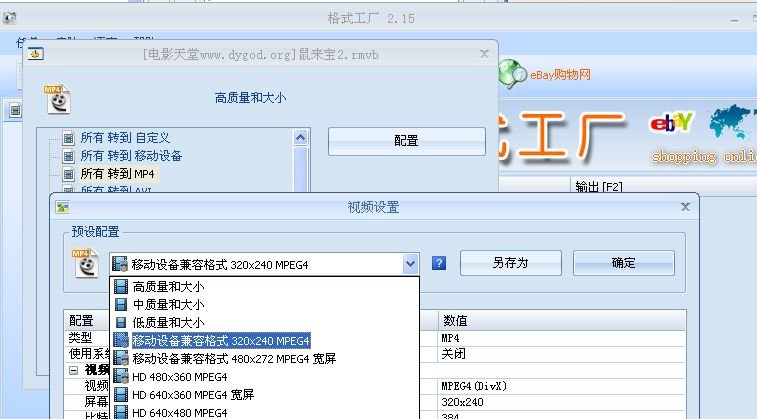The image size is (757, 419).
Task: Select tree item 所有 转到 自定义
Action: [125, 138]
